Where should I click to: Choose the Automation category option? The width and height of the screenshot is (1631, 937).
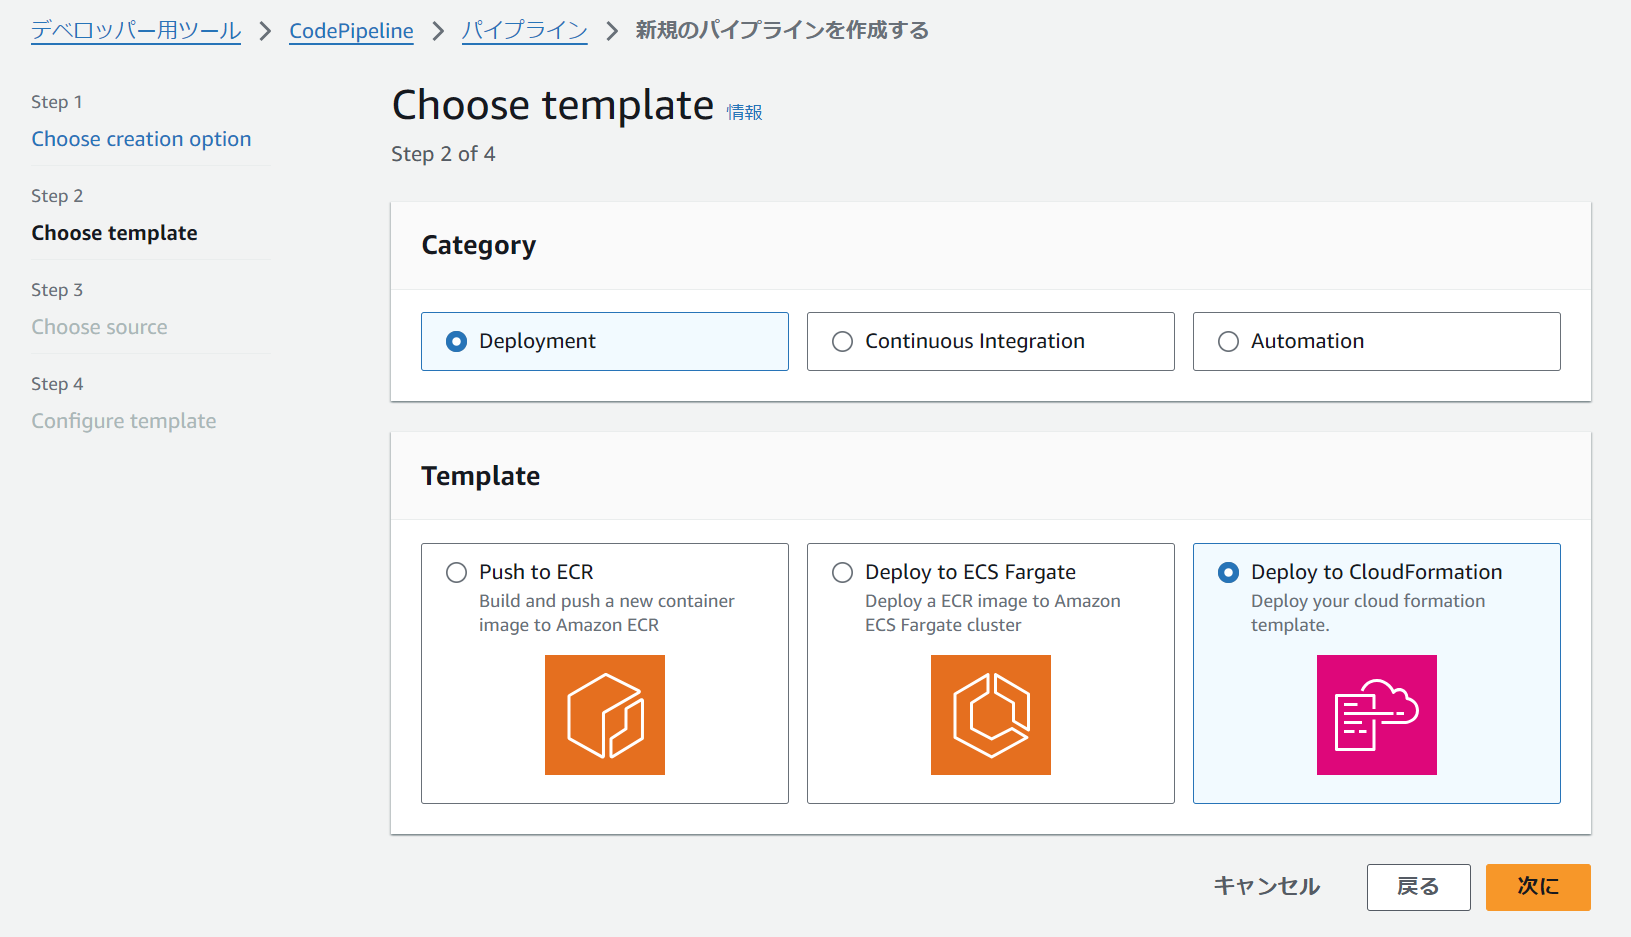pos(1229,342)
